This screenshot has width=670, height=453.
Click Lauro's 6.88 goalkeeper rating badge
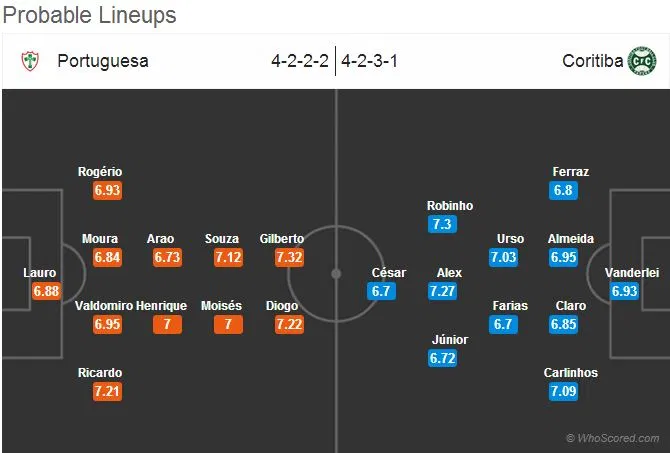(46, 291)
